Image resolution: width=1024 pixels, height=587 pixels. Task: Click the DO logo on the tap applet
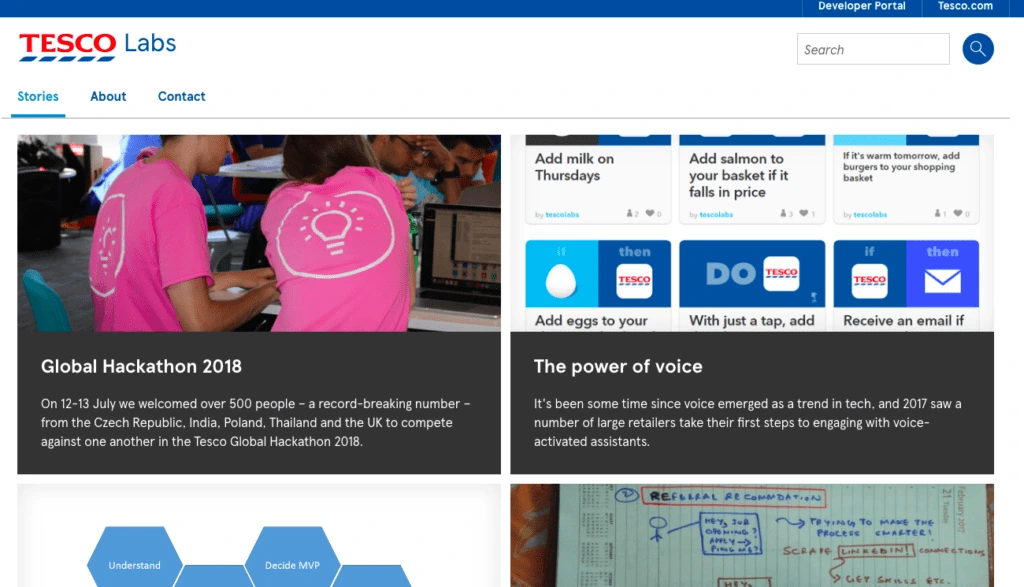(x=730, y=272)
